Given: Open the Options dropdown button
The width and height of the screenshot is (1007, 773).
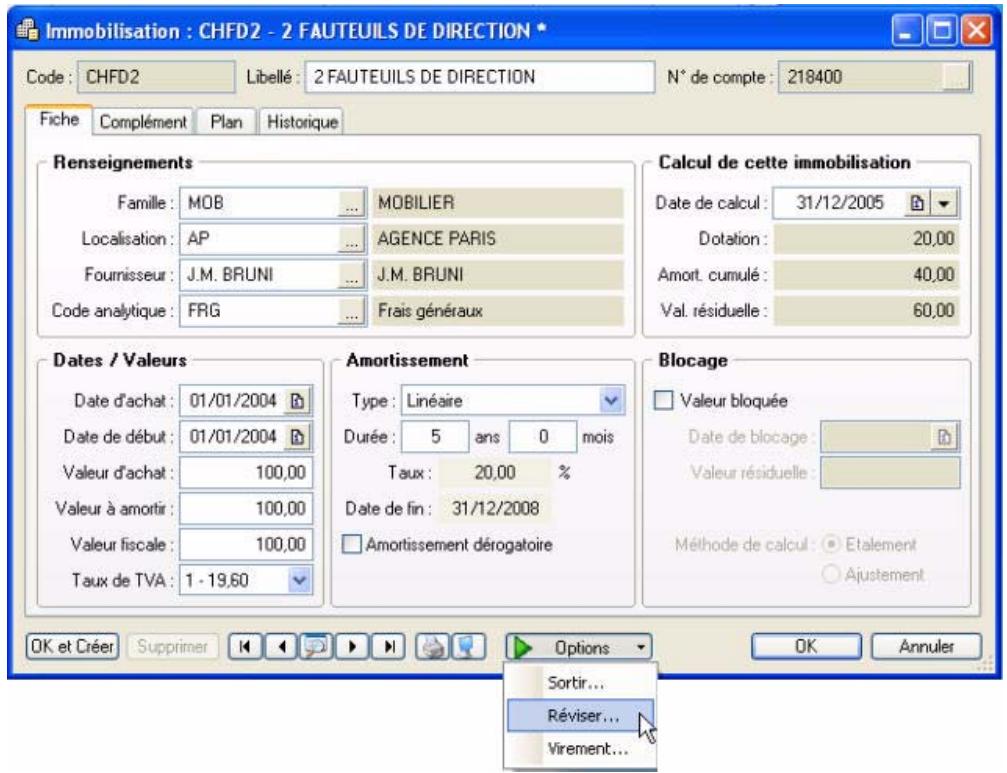Looking at the screenshot, I should pyautogui.click(x=579, y=647).
